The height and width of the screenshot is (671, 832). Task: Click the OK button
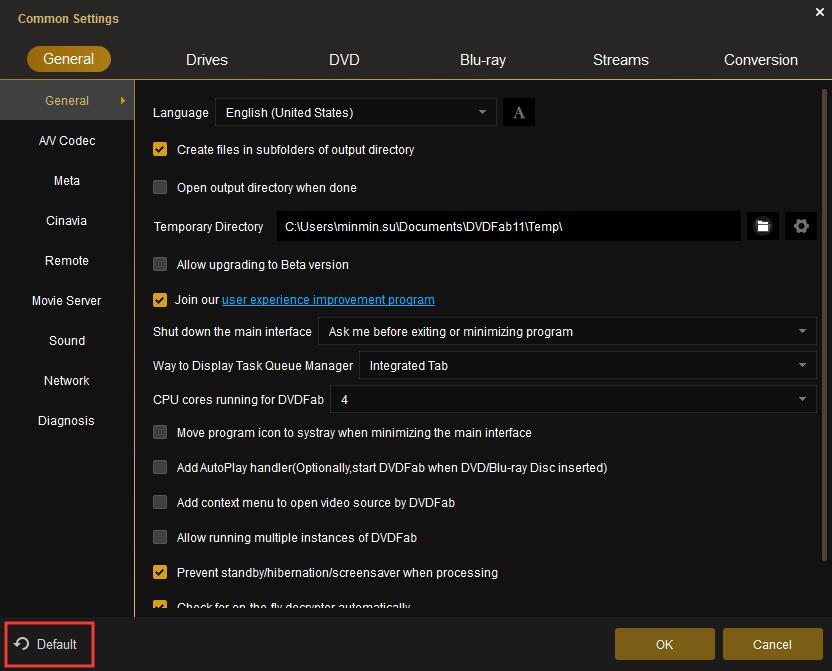coord(664,644)
